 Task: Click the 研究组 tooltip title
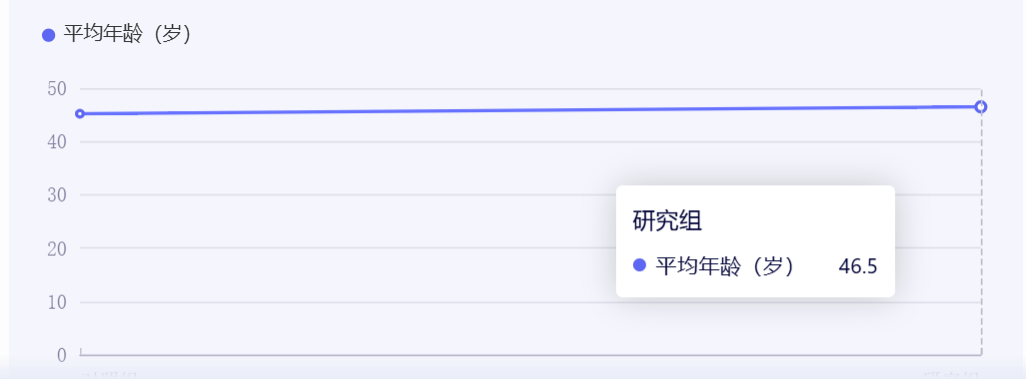click(667, 221)
